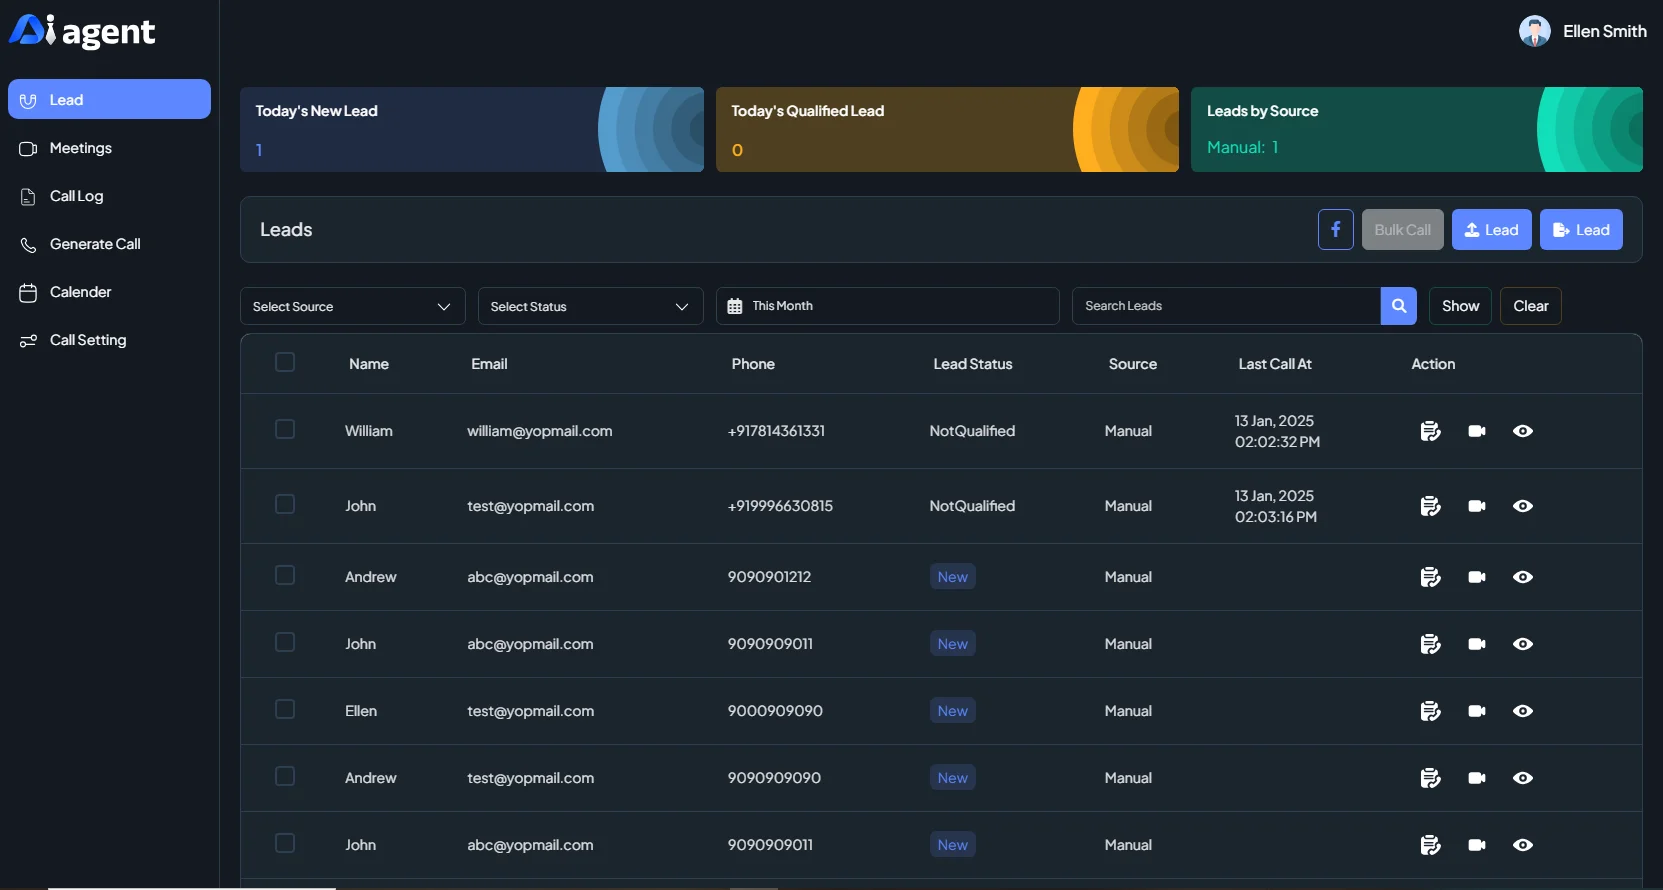The height and width of the screenshot is (890, 1663).
Task: View William's lead details eye icon
Action: pyautogui.click(x=1523, y=431)
